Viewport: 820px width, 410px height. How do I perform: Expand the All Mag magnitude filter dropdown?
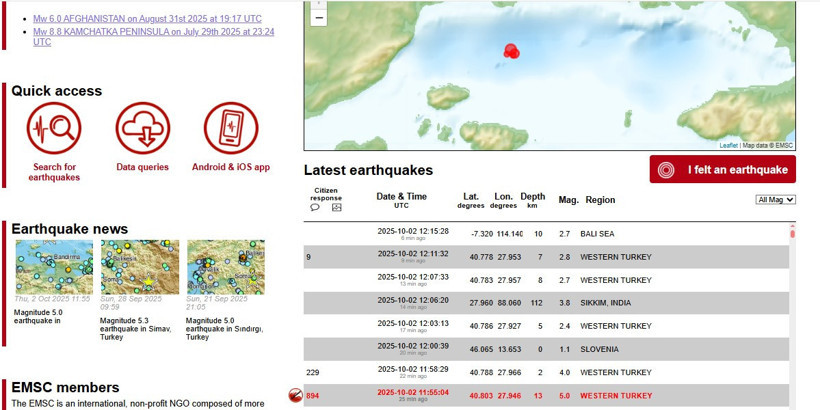(775, 200)
